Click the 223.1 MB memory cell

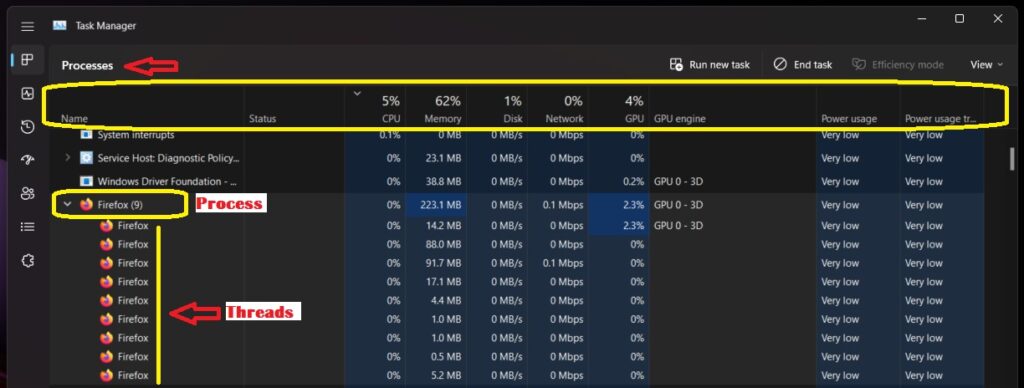pyautogui.click(x=436, y=204)
